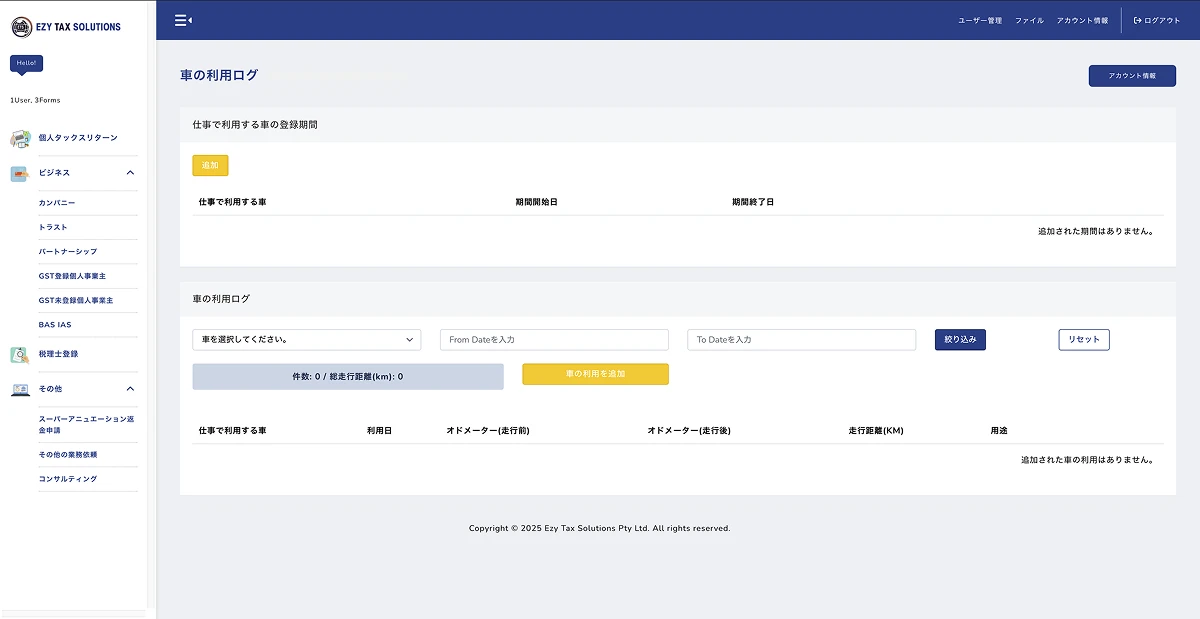Collapse the その他 section chevron
Viewport: 1200px width, 619px height.
pos(130,389)
